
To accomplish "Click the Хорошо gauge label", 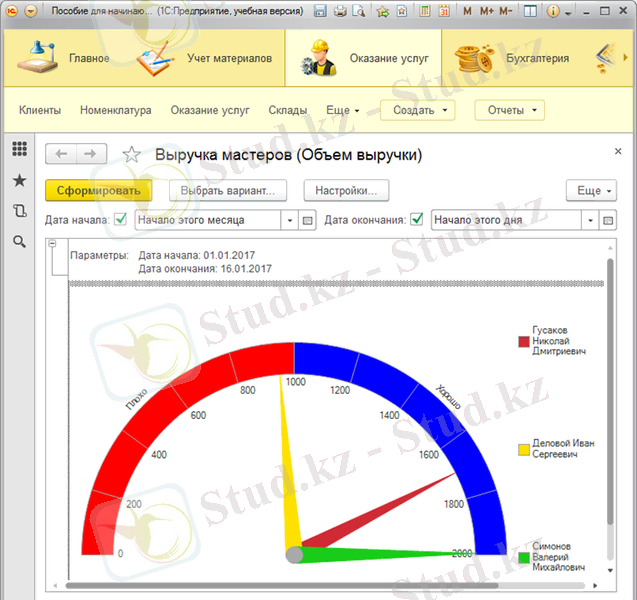I will coord(448,396).
